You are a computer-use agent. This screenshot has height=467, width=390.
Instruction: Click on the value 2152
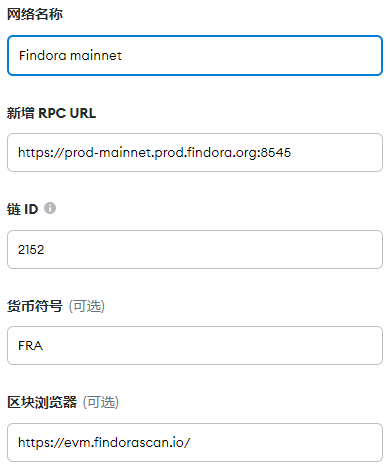point(31,249)
